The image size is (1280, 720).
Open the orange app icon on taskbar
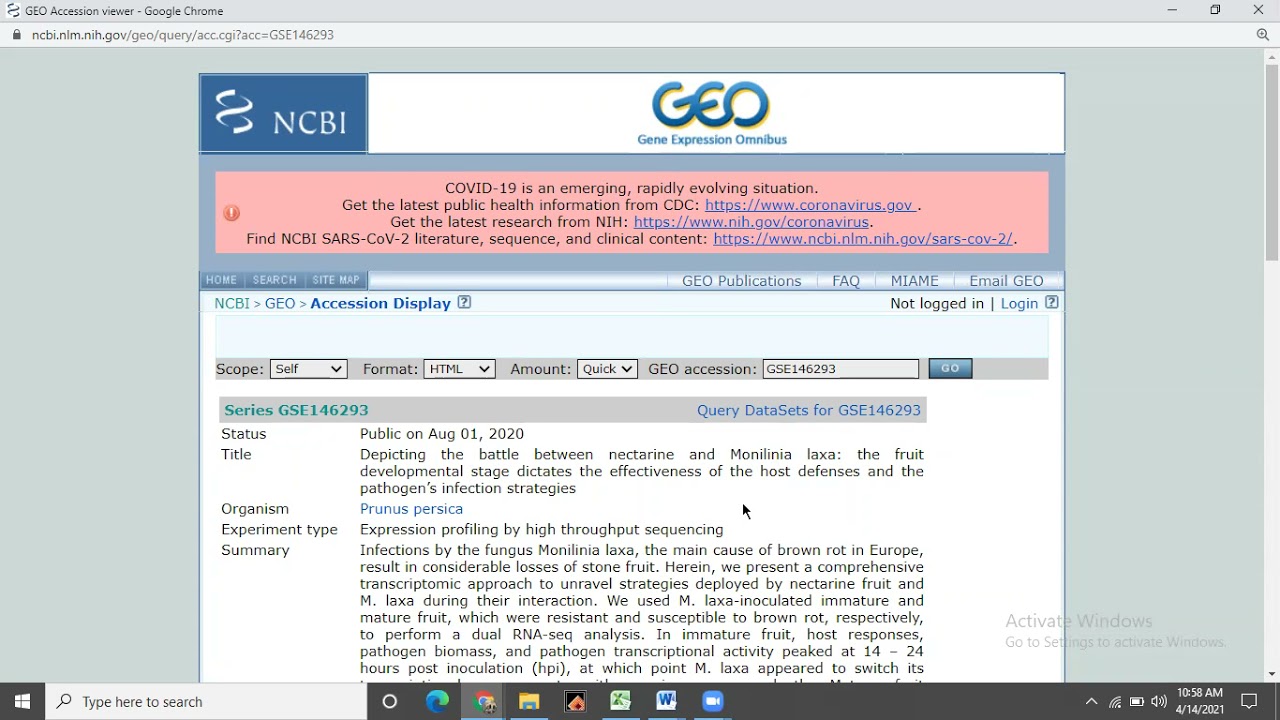point(576,701)
